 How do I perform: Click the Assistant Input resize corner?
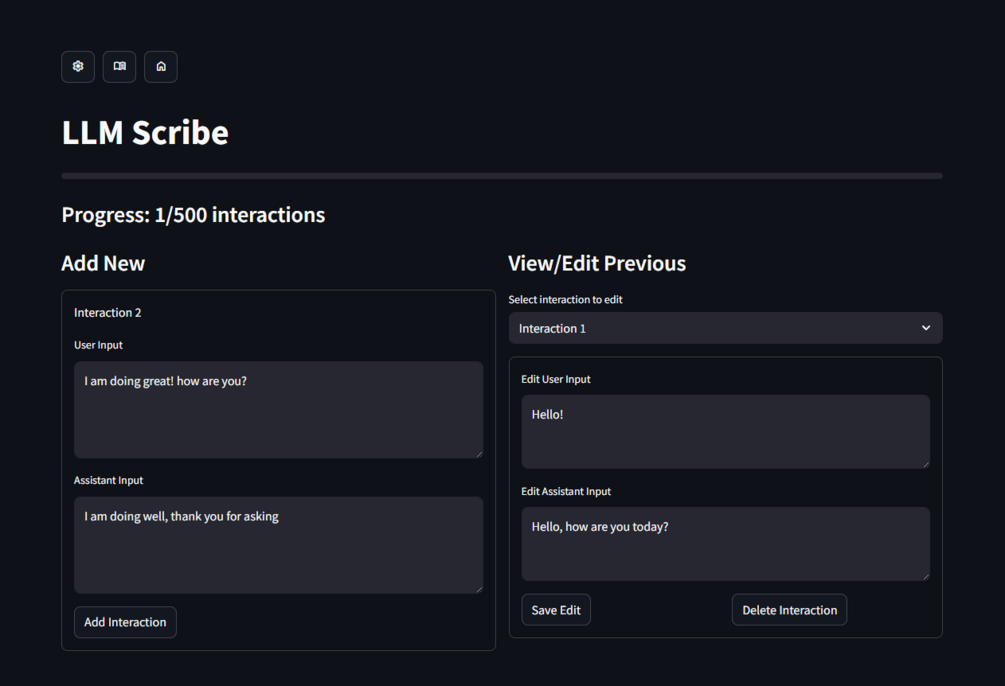(478, 588)
